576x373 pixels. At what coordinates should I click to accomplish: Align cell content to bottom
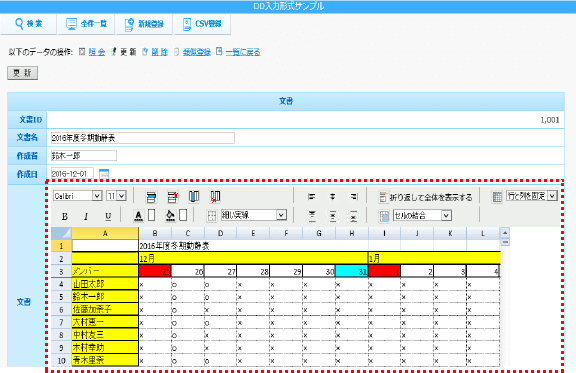[353, 216]
